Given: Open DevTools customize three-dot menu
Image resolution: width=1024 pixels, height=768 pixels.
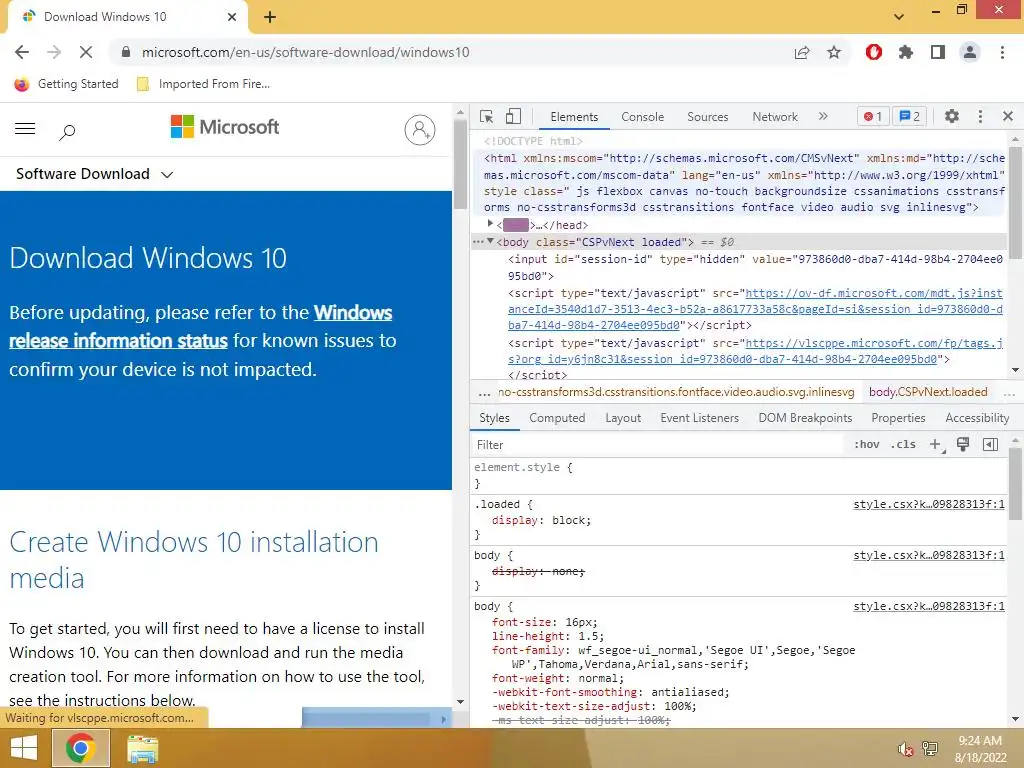Looking at the screenshot, I should coord(980,116).
